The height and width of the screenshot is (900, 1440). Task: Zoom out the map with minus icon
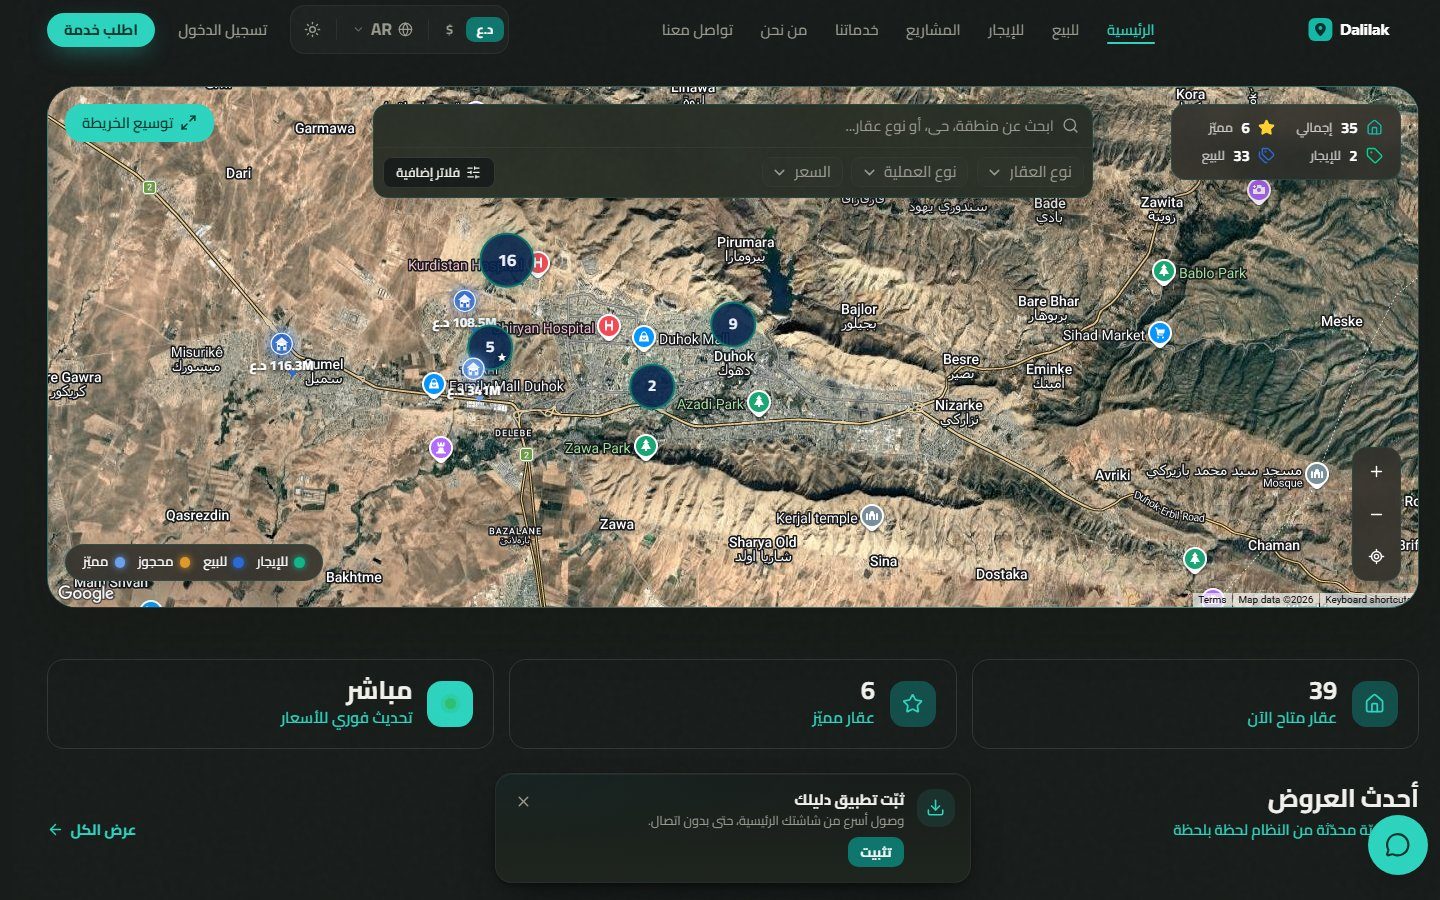click(1376, 514)
